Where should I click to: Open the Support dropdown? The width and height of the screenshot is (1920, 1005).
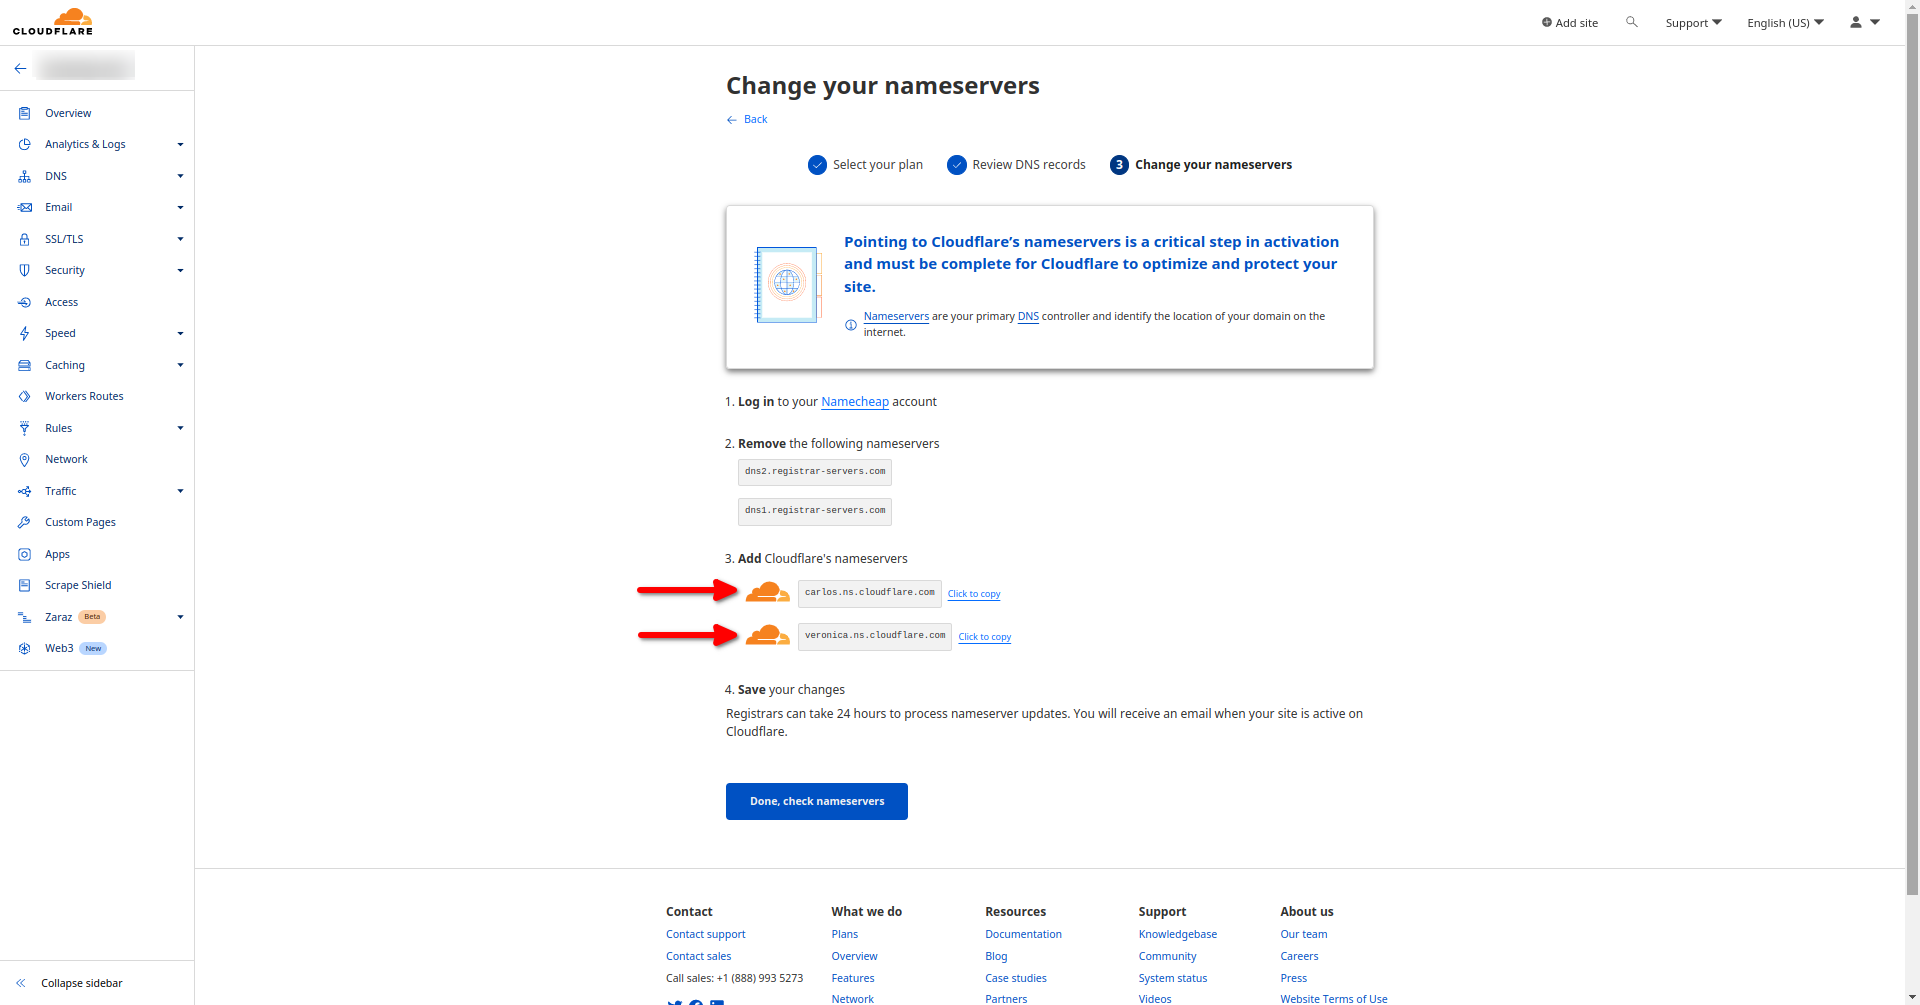pyautogui.click(x=1693, y=23)
